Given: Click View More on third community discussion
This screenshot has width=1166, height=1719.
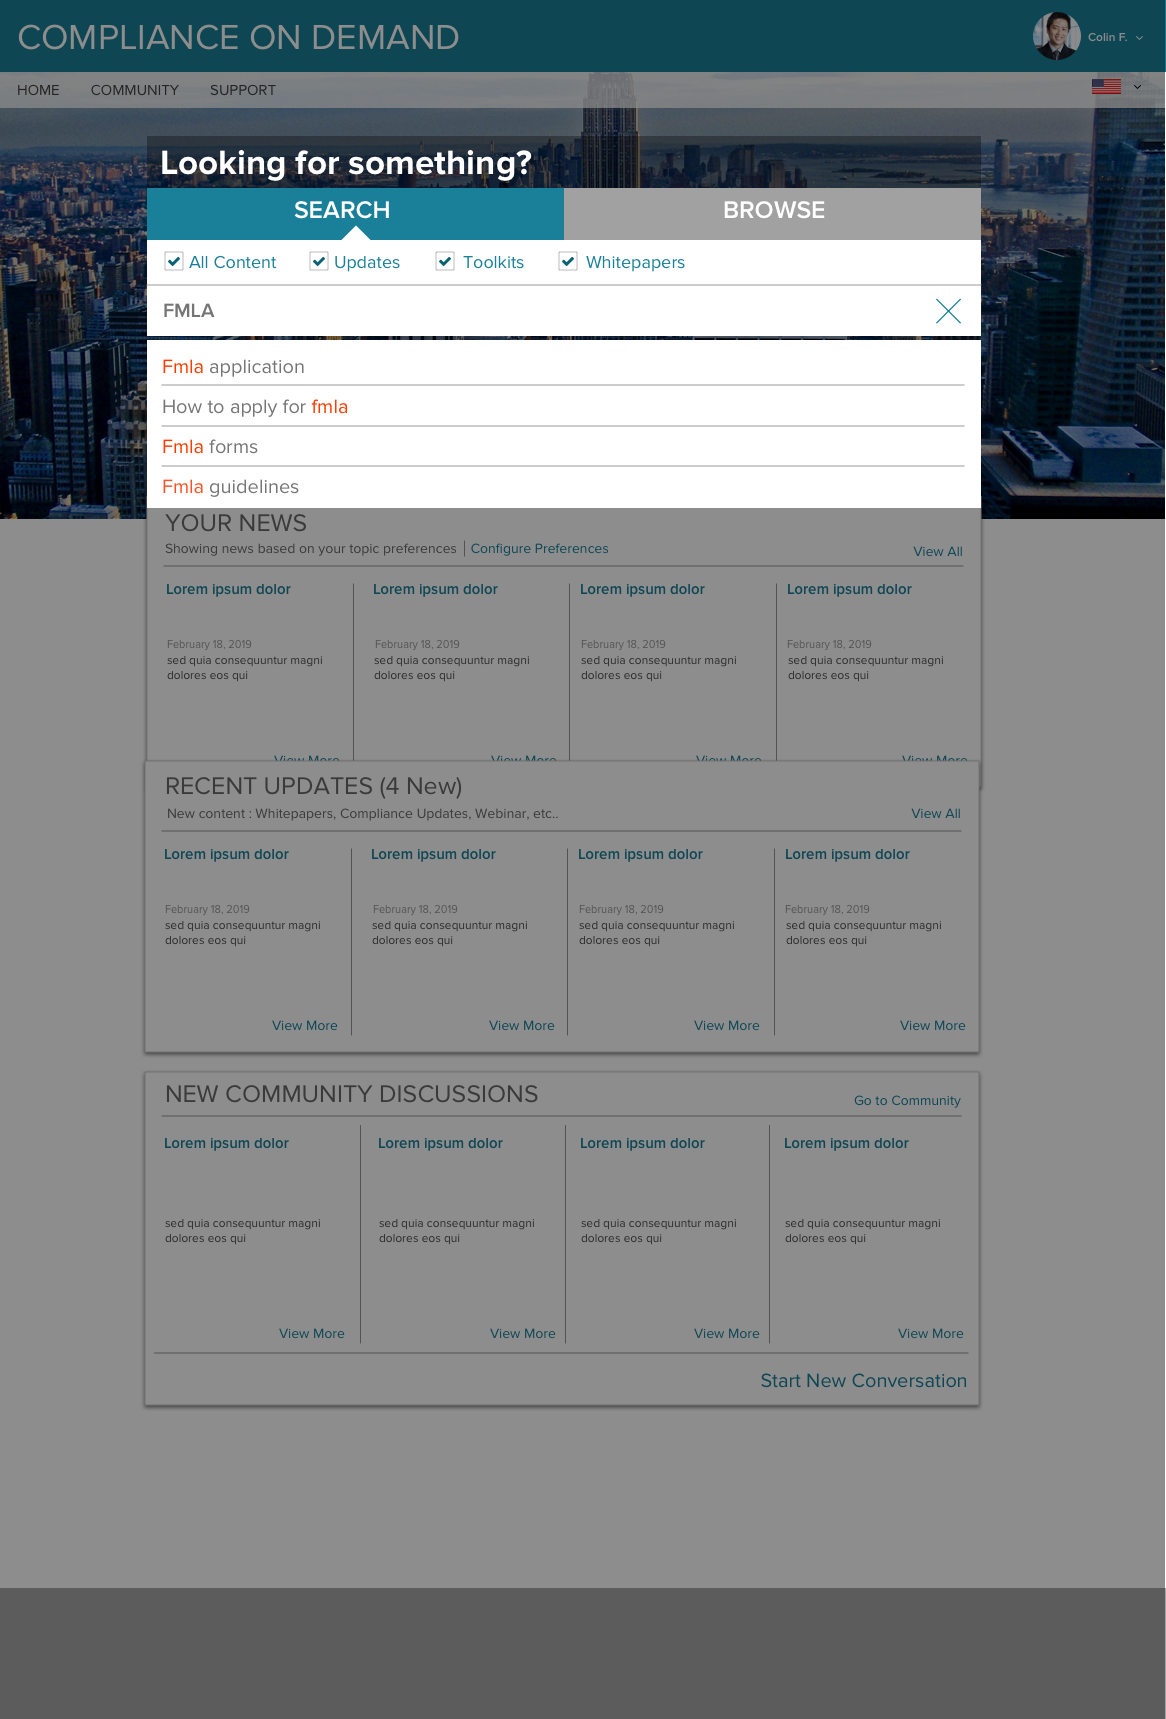Looking at the screenshot, I should tap(727, 1333).
